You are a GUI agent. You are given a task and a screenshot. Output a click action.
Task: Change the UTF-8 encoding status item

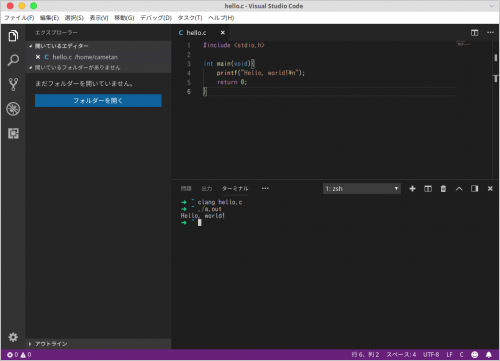(431, 355)
